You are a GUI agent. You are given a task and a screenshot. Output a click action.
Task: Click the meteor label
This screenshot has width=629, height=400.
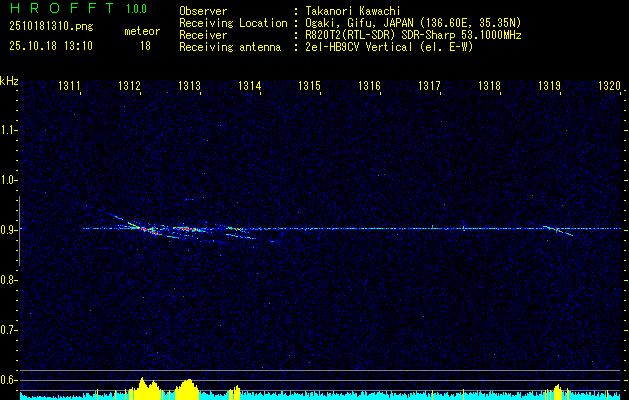[142, 31]
